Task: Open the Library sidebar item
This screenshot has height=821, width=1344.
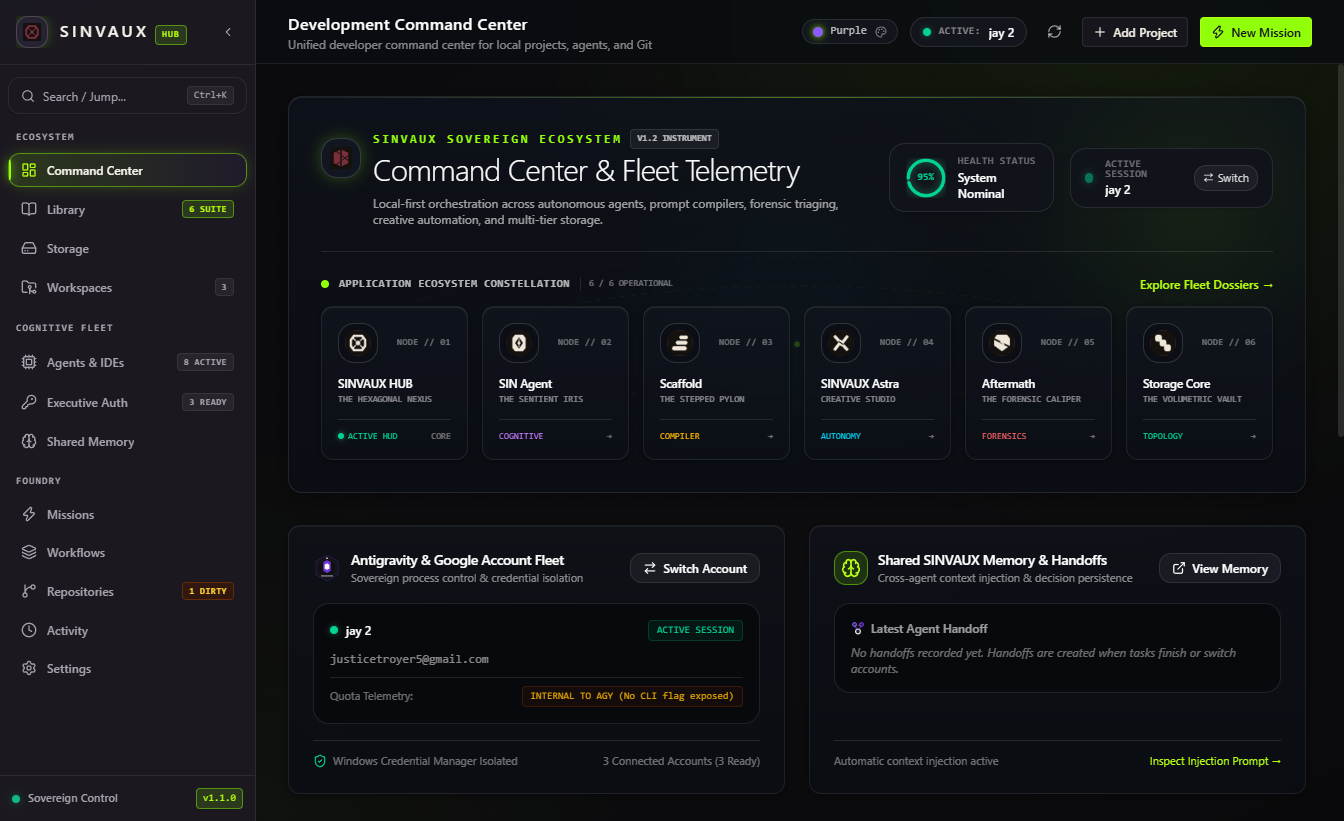Action: (127, 209)
